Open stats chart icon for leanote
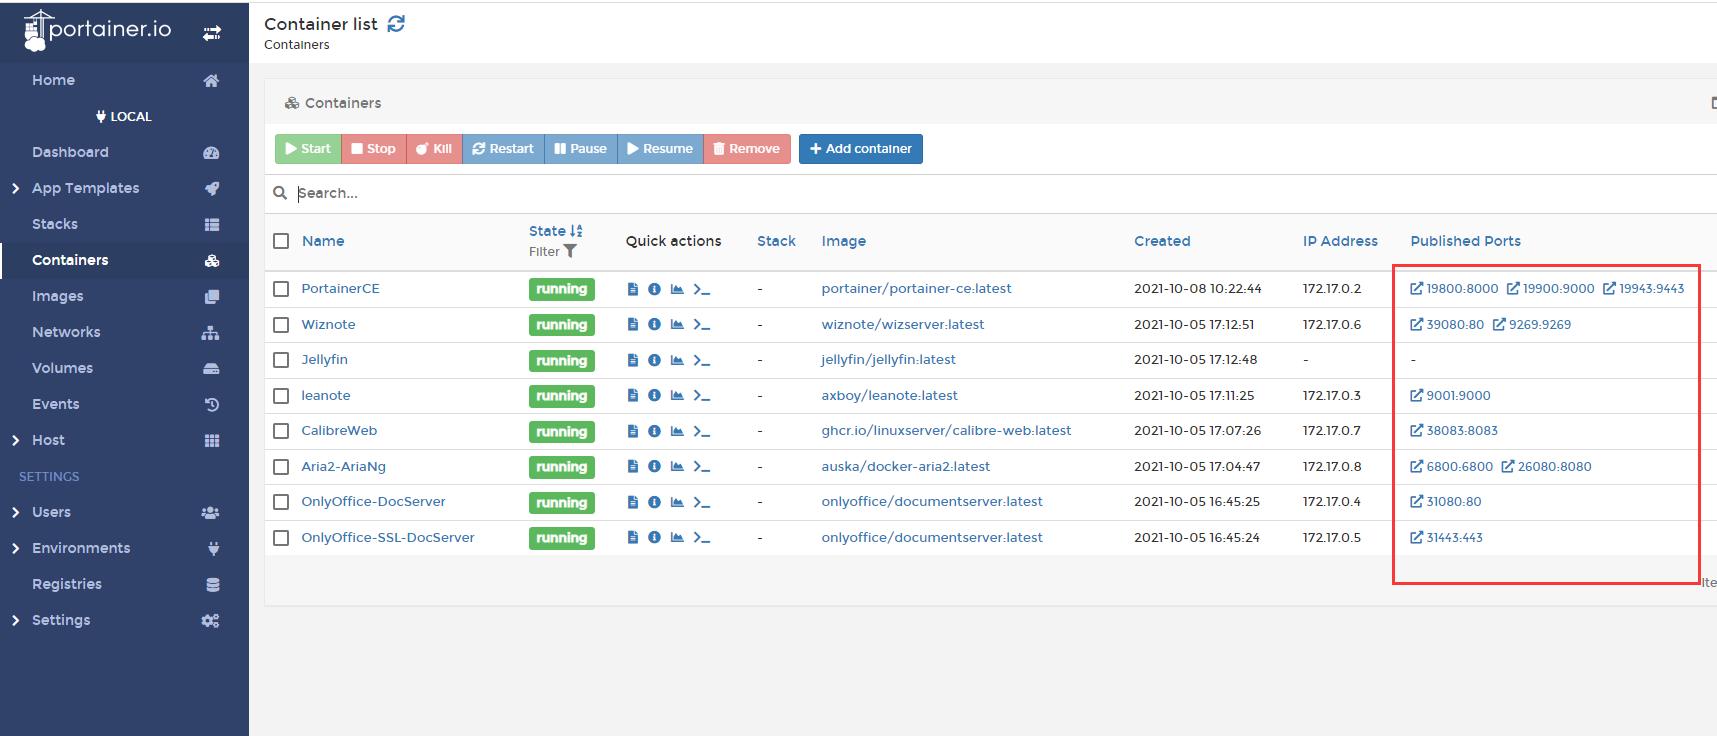Viewport: 1717px width, 736px height. pyautogui.click(x=677, y=396)
